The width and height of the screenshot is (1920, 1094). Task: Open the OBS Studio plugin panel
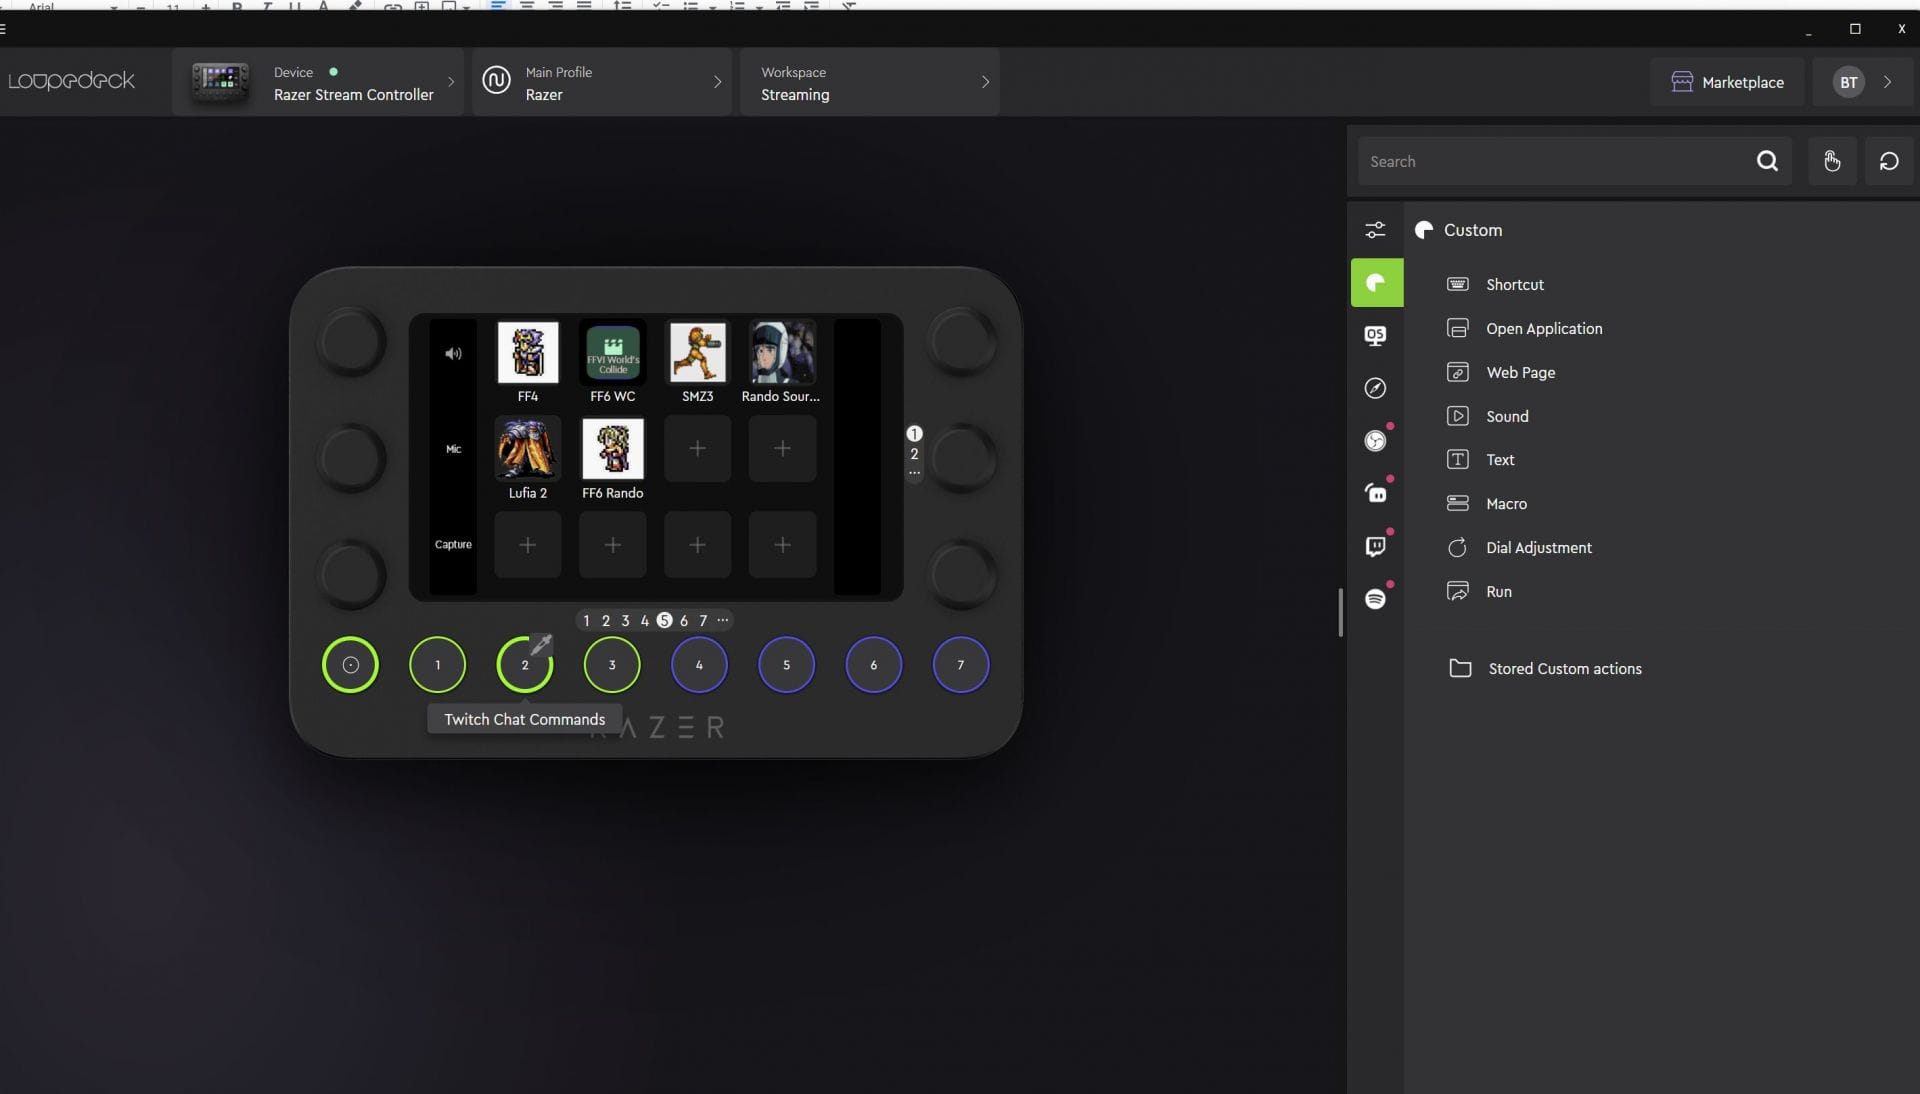[1376, 441]
